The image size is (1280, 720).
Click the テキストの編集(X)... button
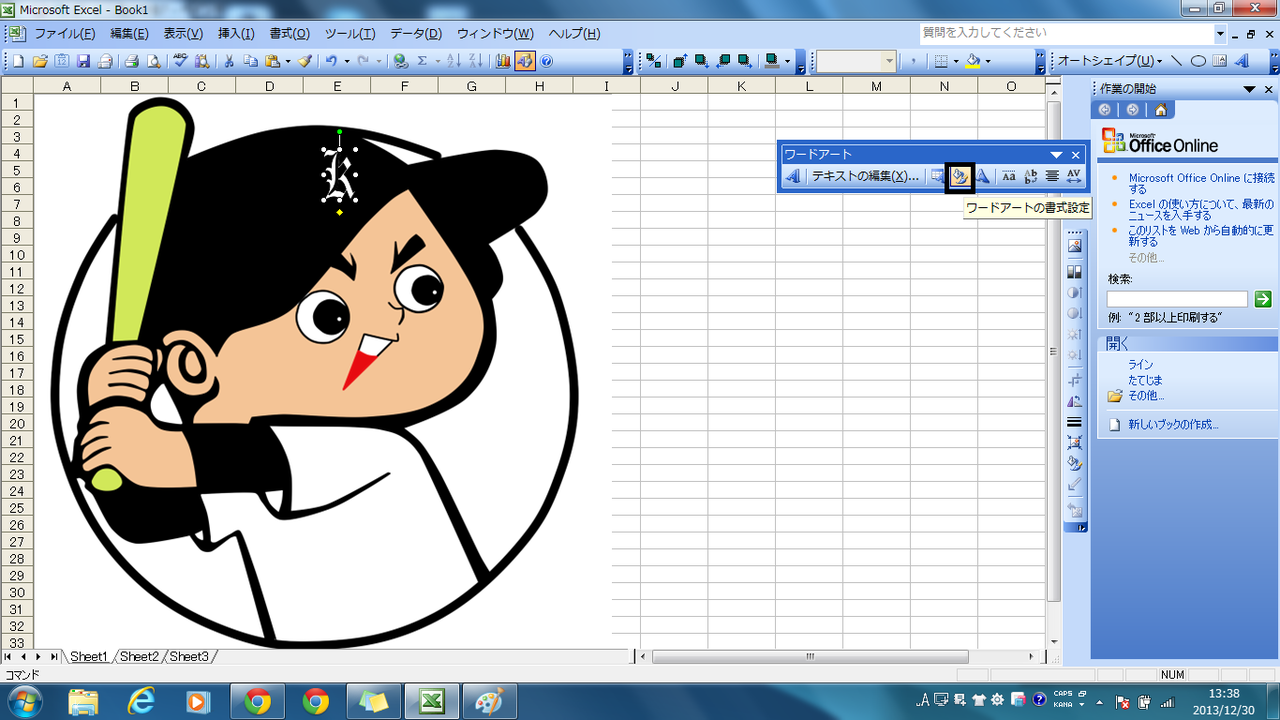pyautogui.click(x=865, y=176)
